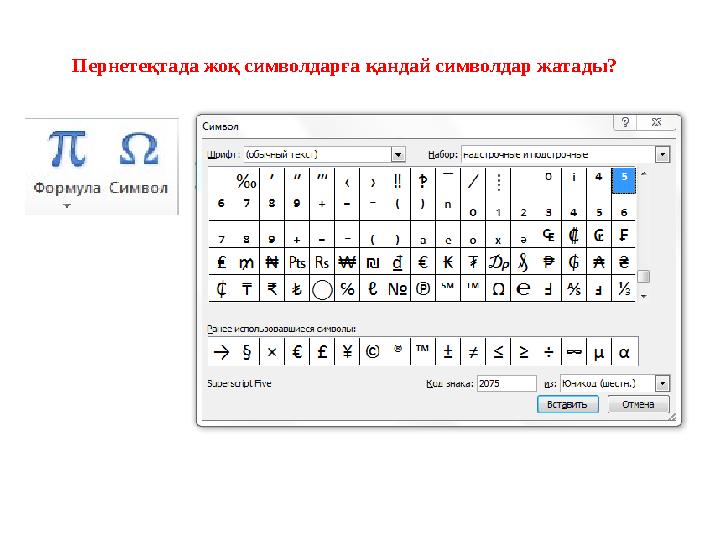
Task: Select the naira ₦ symbol
Action: click(272, 262)
